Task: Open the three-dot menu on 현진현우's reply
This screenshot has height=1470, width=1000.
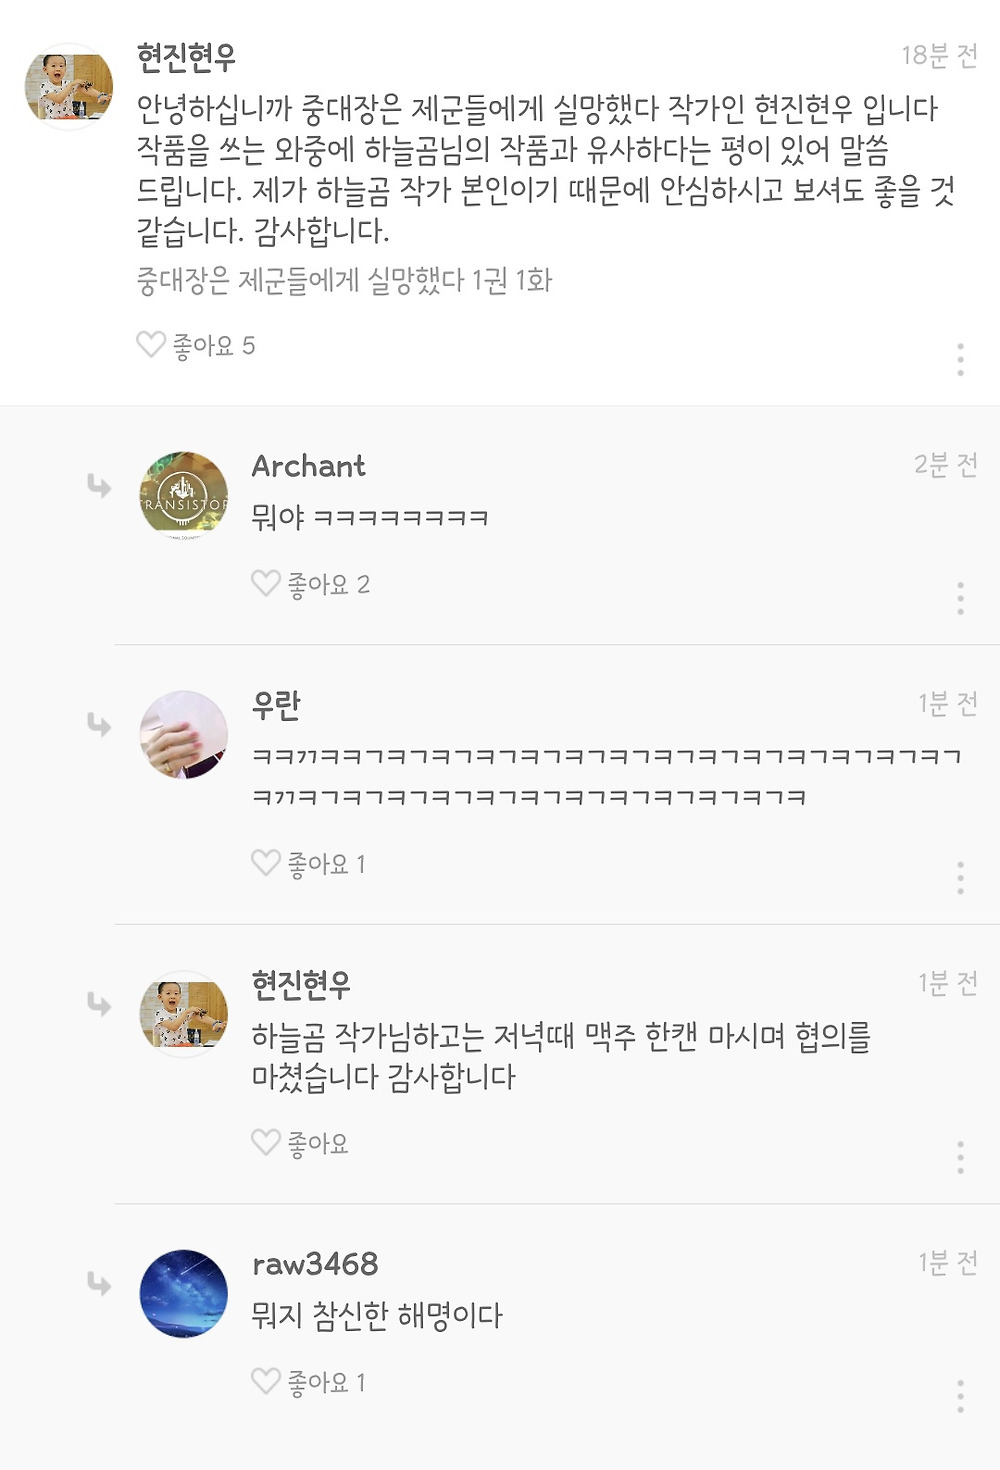Action: [x=960, y=1156]
